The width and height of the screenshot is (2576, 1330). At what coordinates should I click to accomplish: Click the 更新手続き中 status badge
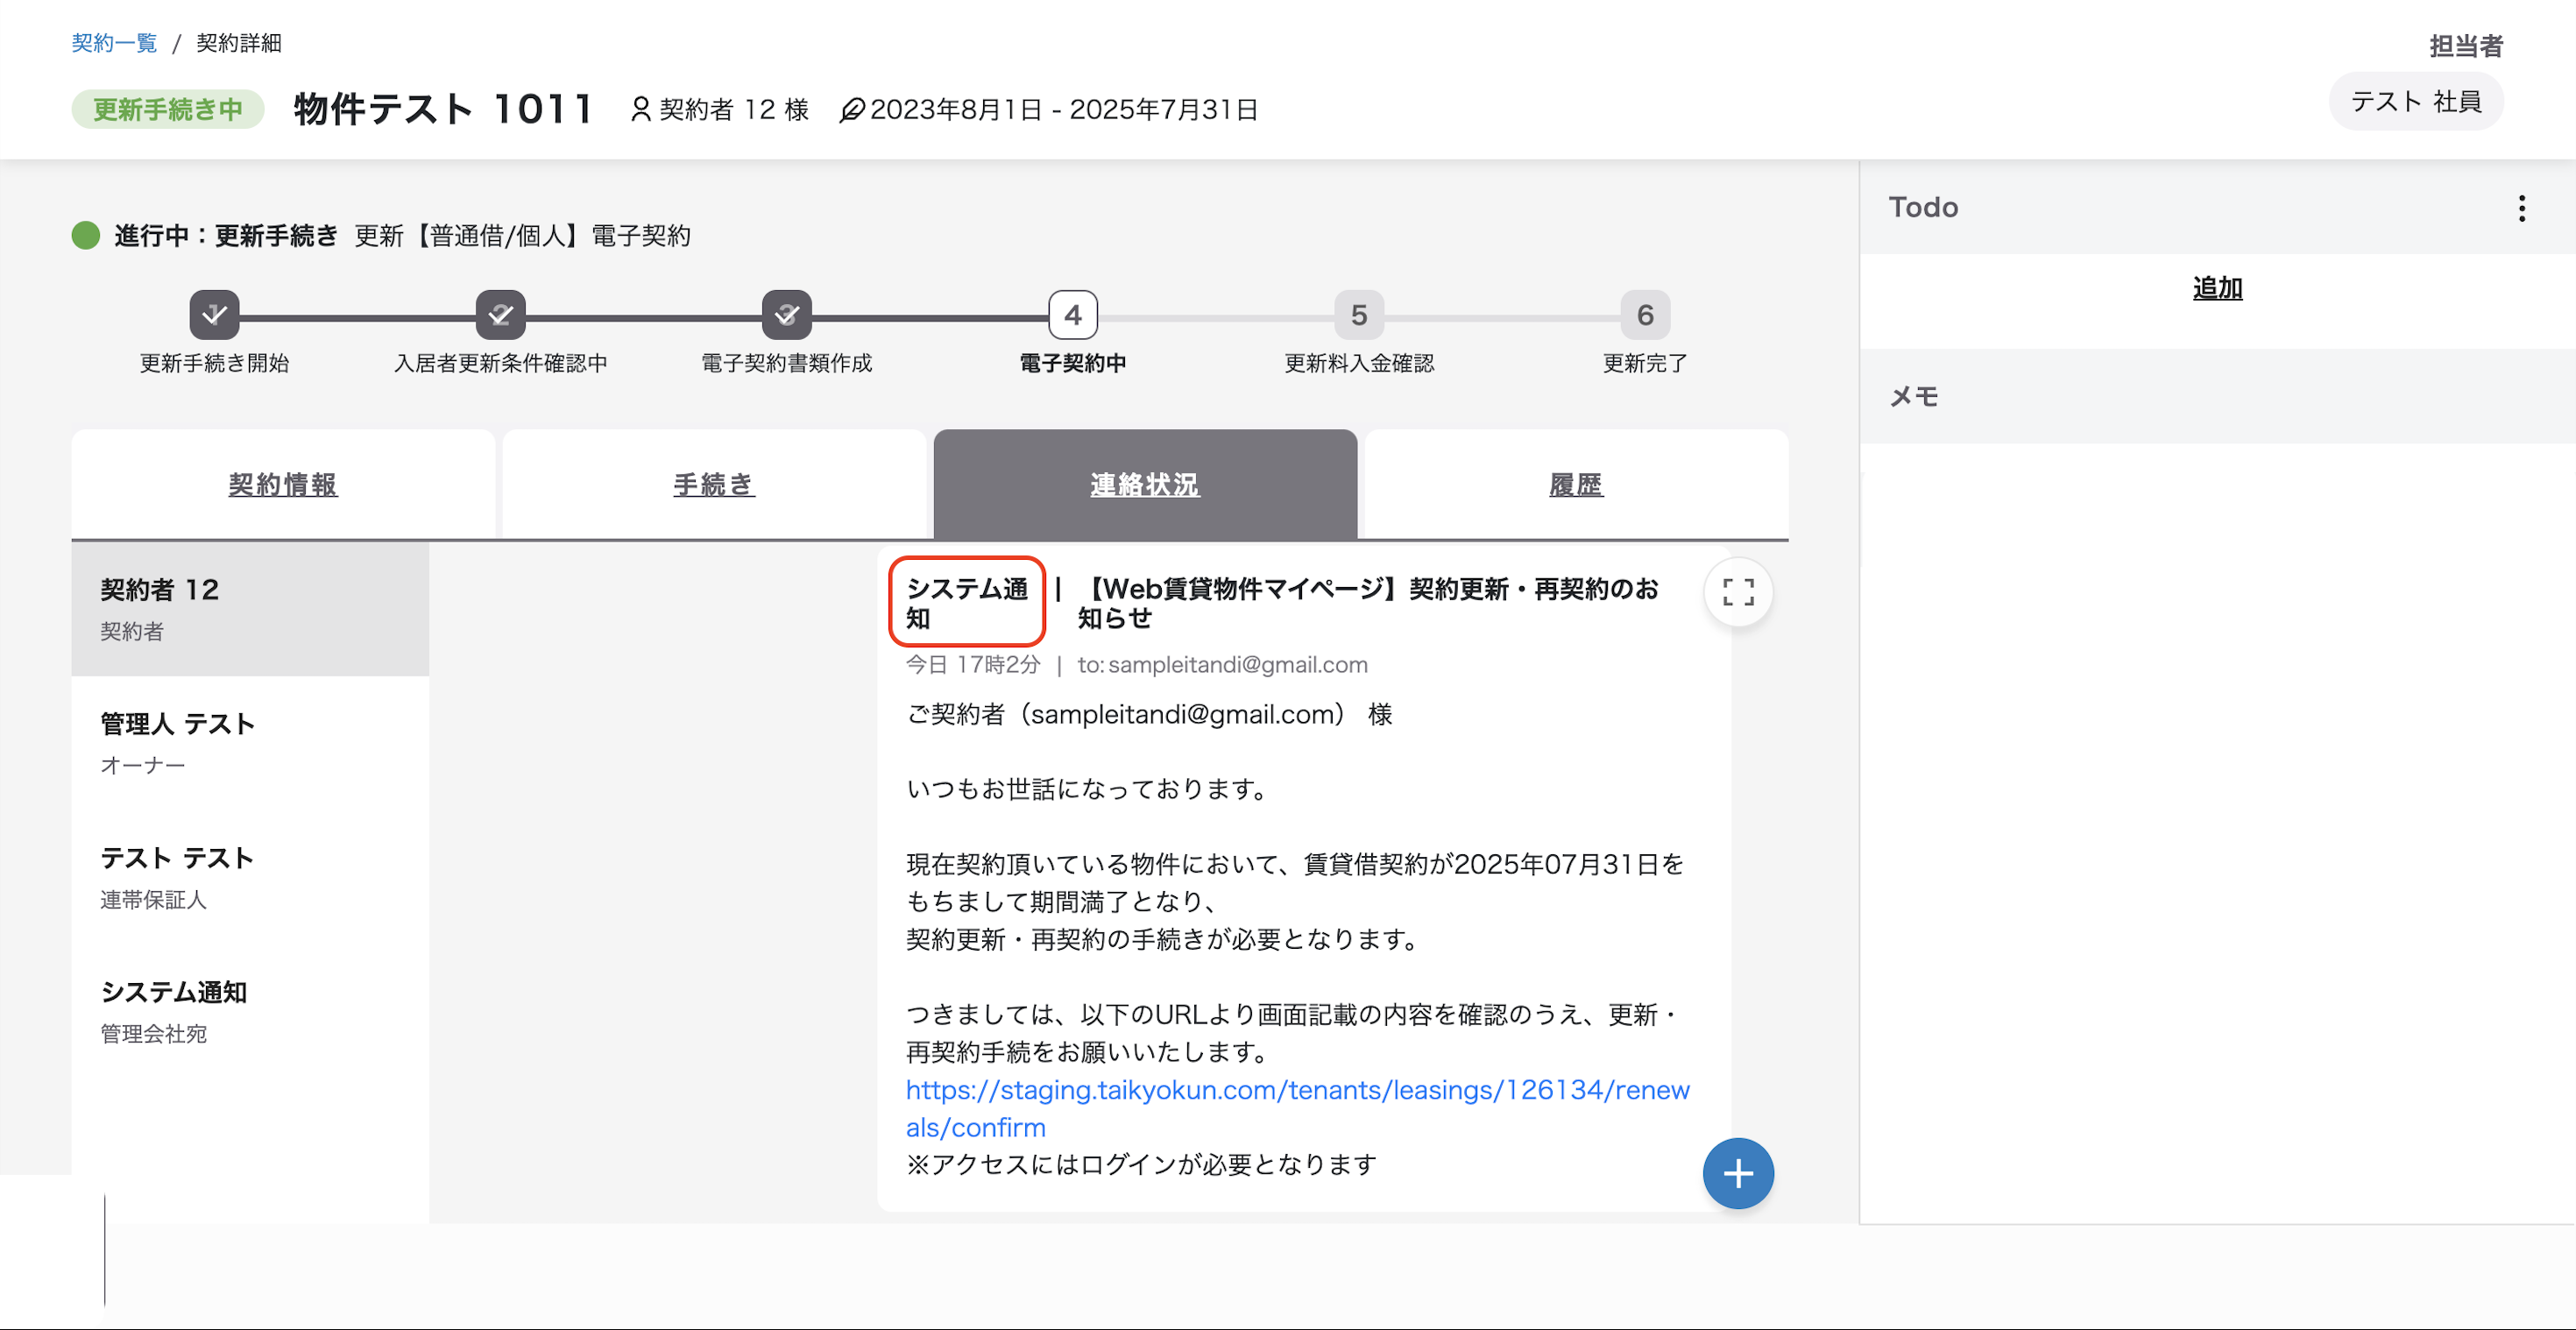pyautogui.click(x=168, y=109)
